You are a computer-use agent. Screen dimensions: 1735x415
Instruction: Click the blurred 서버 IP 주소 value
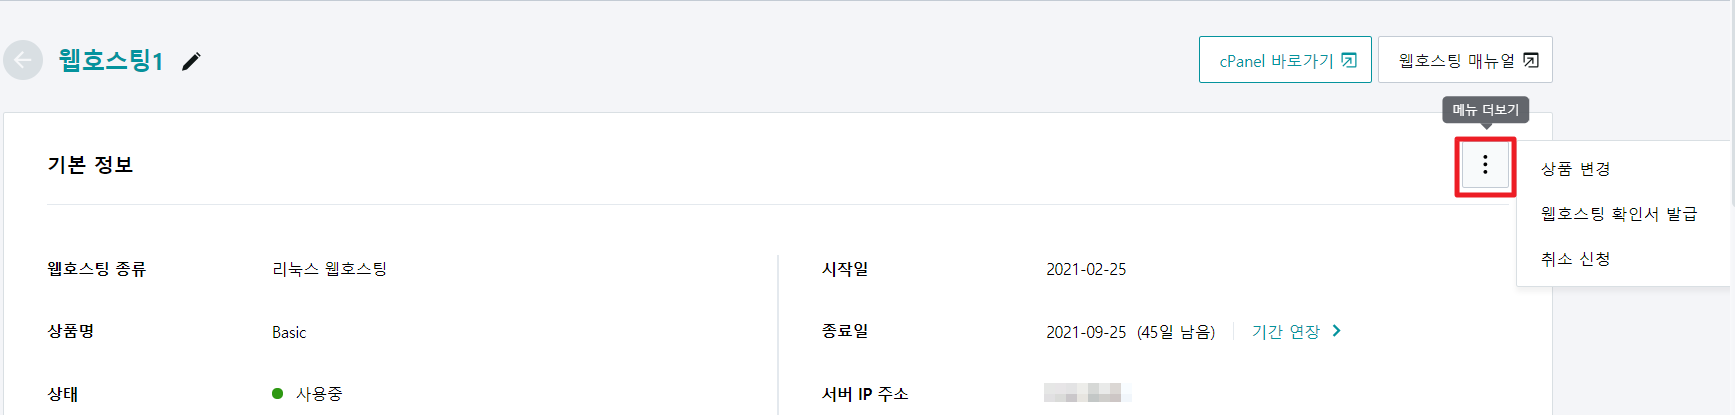coord(1086,393)
